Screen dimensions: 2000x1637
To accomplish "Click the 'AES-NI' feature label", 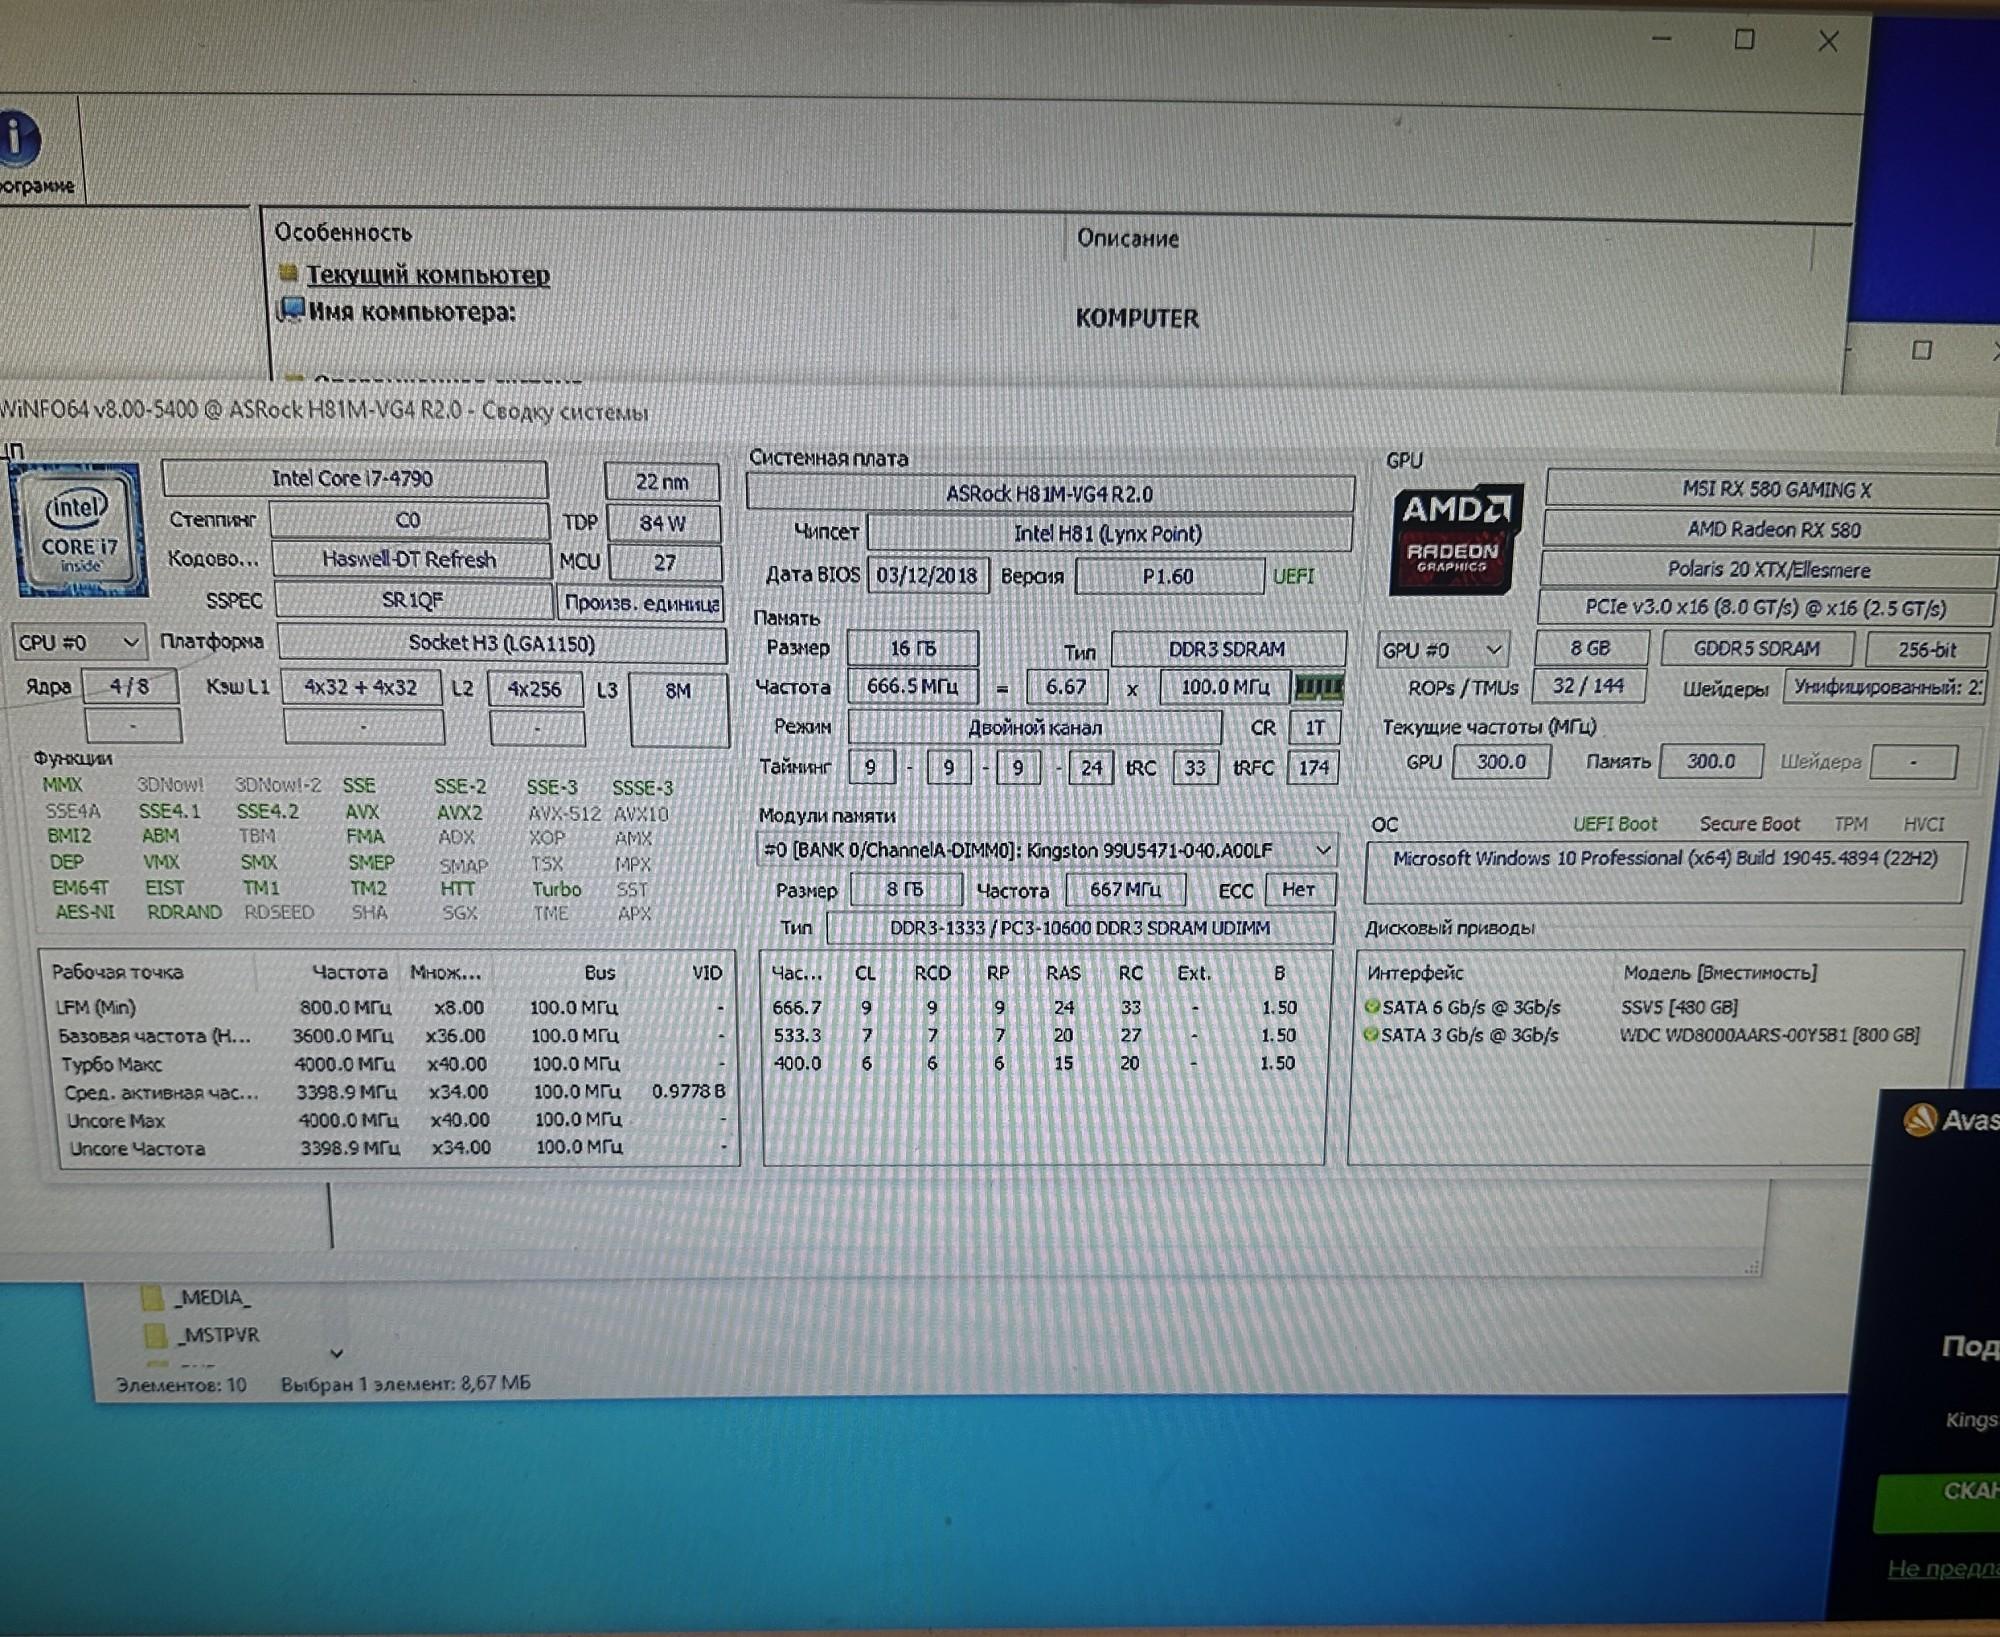I will (x=84, y=912).
